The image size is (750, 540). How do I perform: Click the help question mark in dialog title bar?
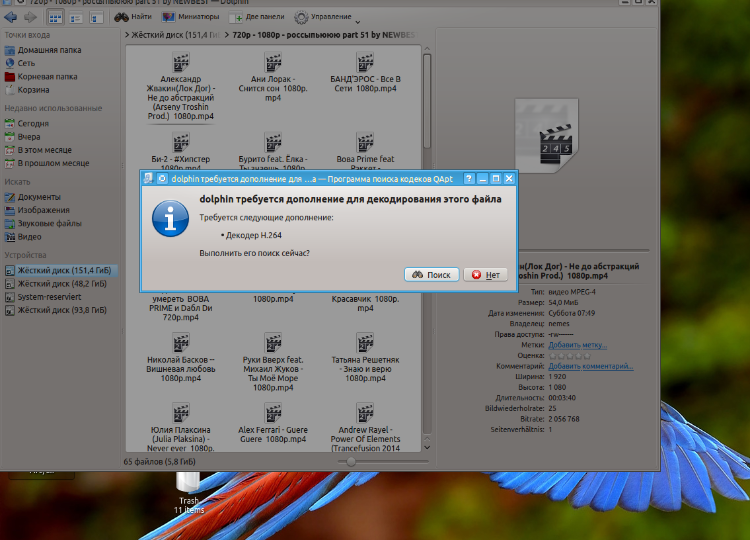tap(468, 179)
